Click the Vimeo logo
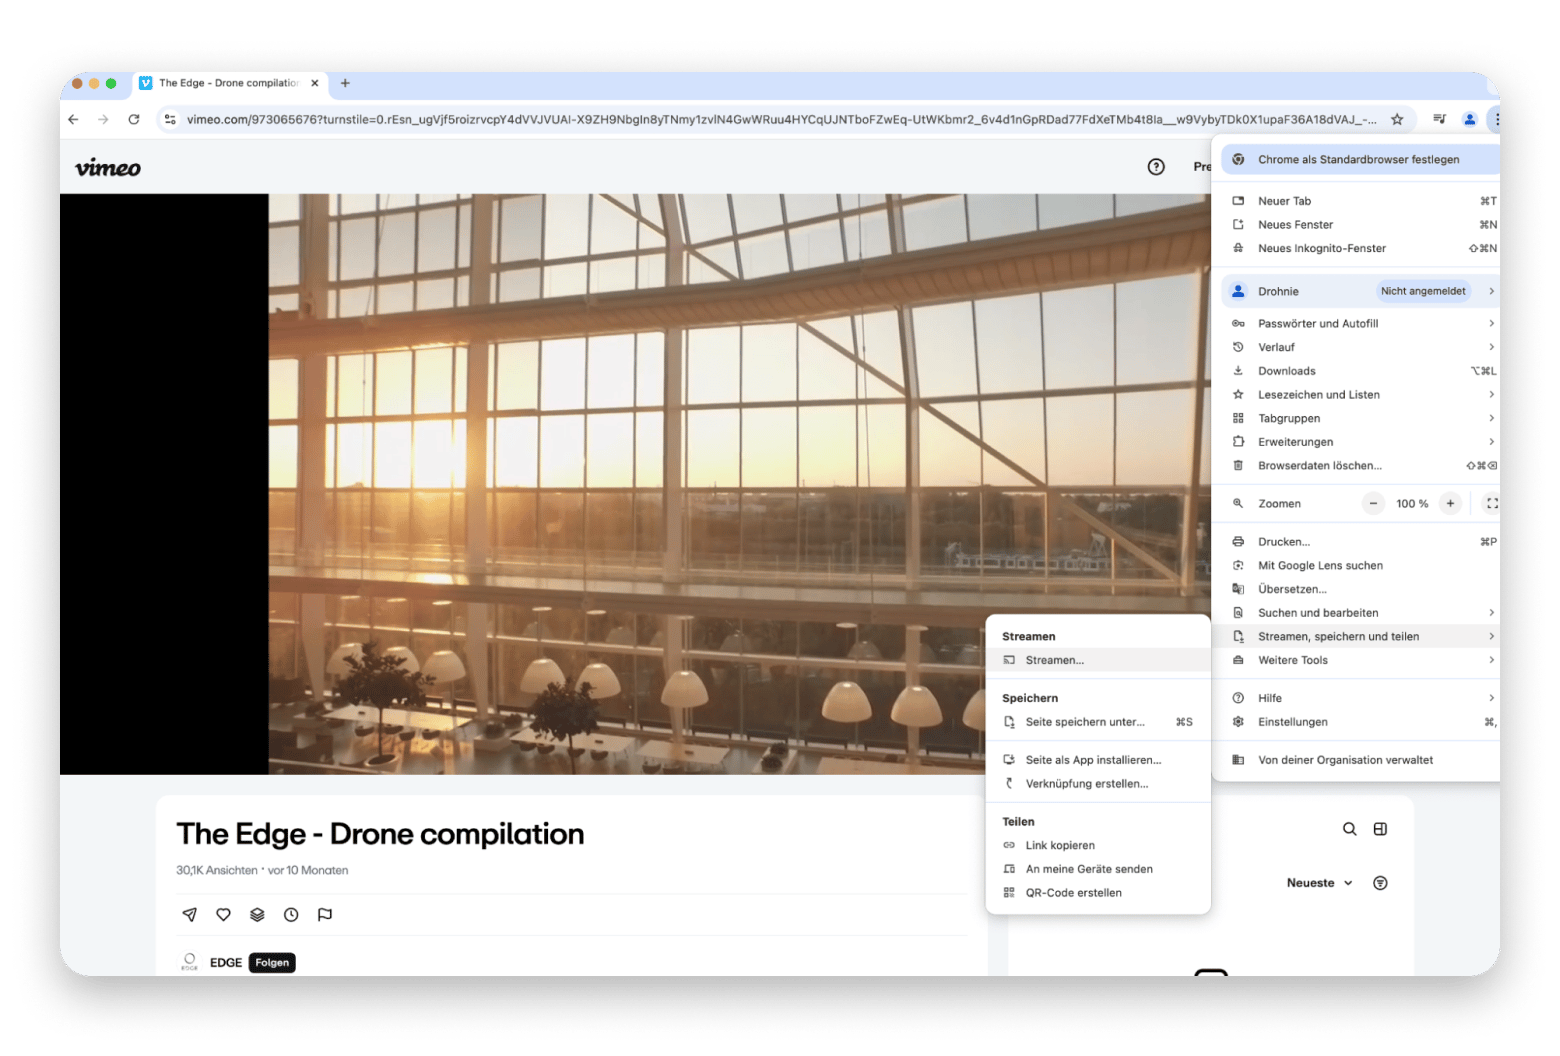Screen dimensions: 1560x1056 click(108, 168)
